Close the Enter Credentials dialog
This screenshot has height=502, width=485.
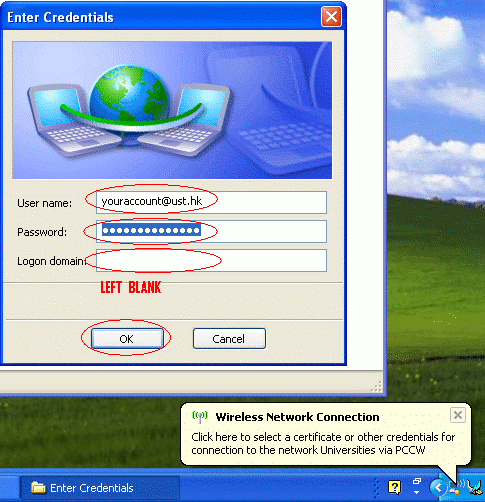click(x=331, y=16)
